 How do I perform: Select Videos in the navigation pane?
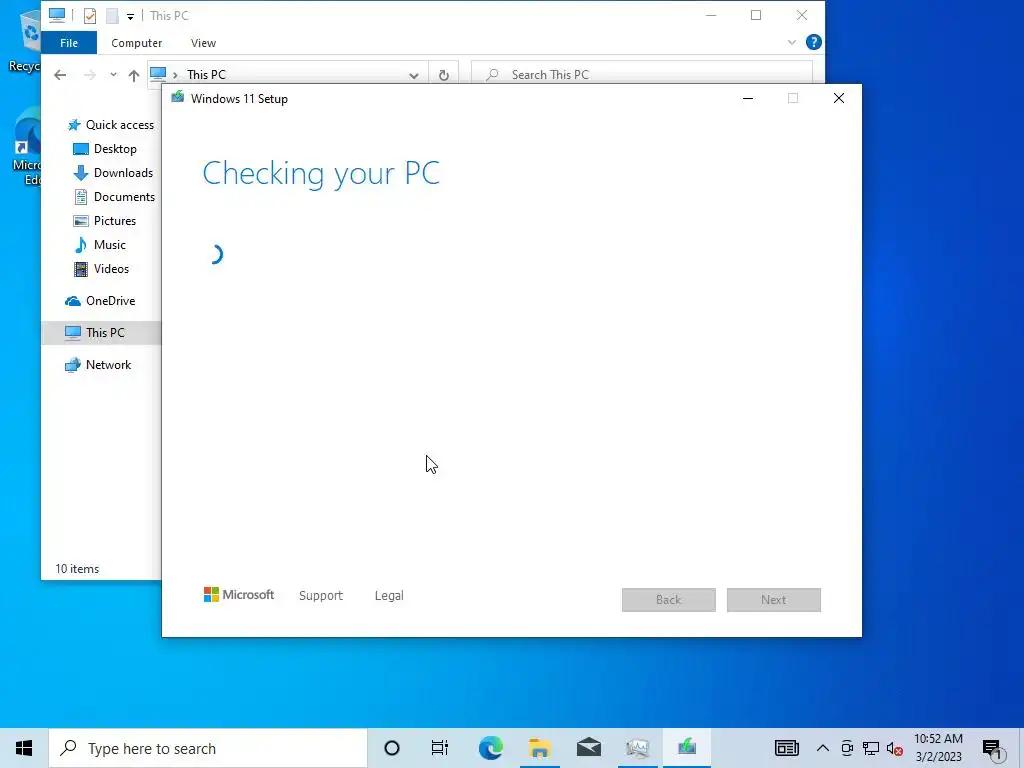[x=101, y=269]
